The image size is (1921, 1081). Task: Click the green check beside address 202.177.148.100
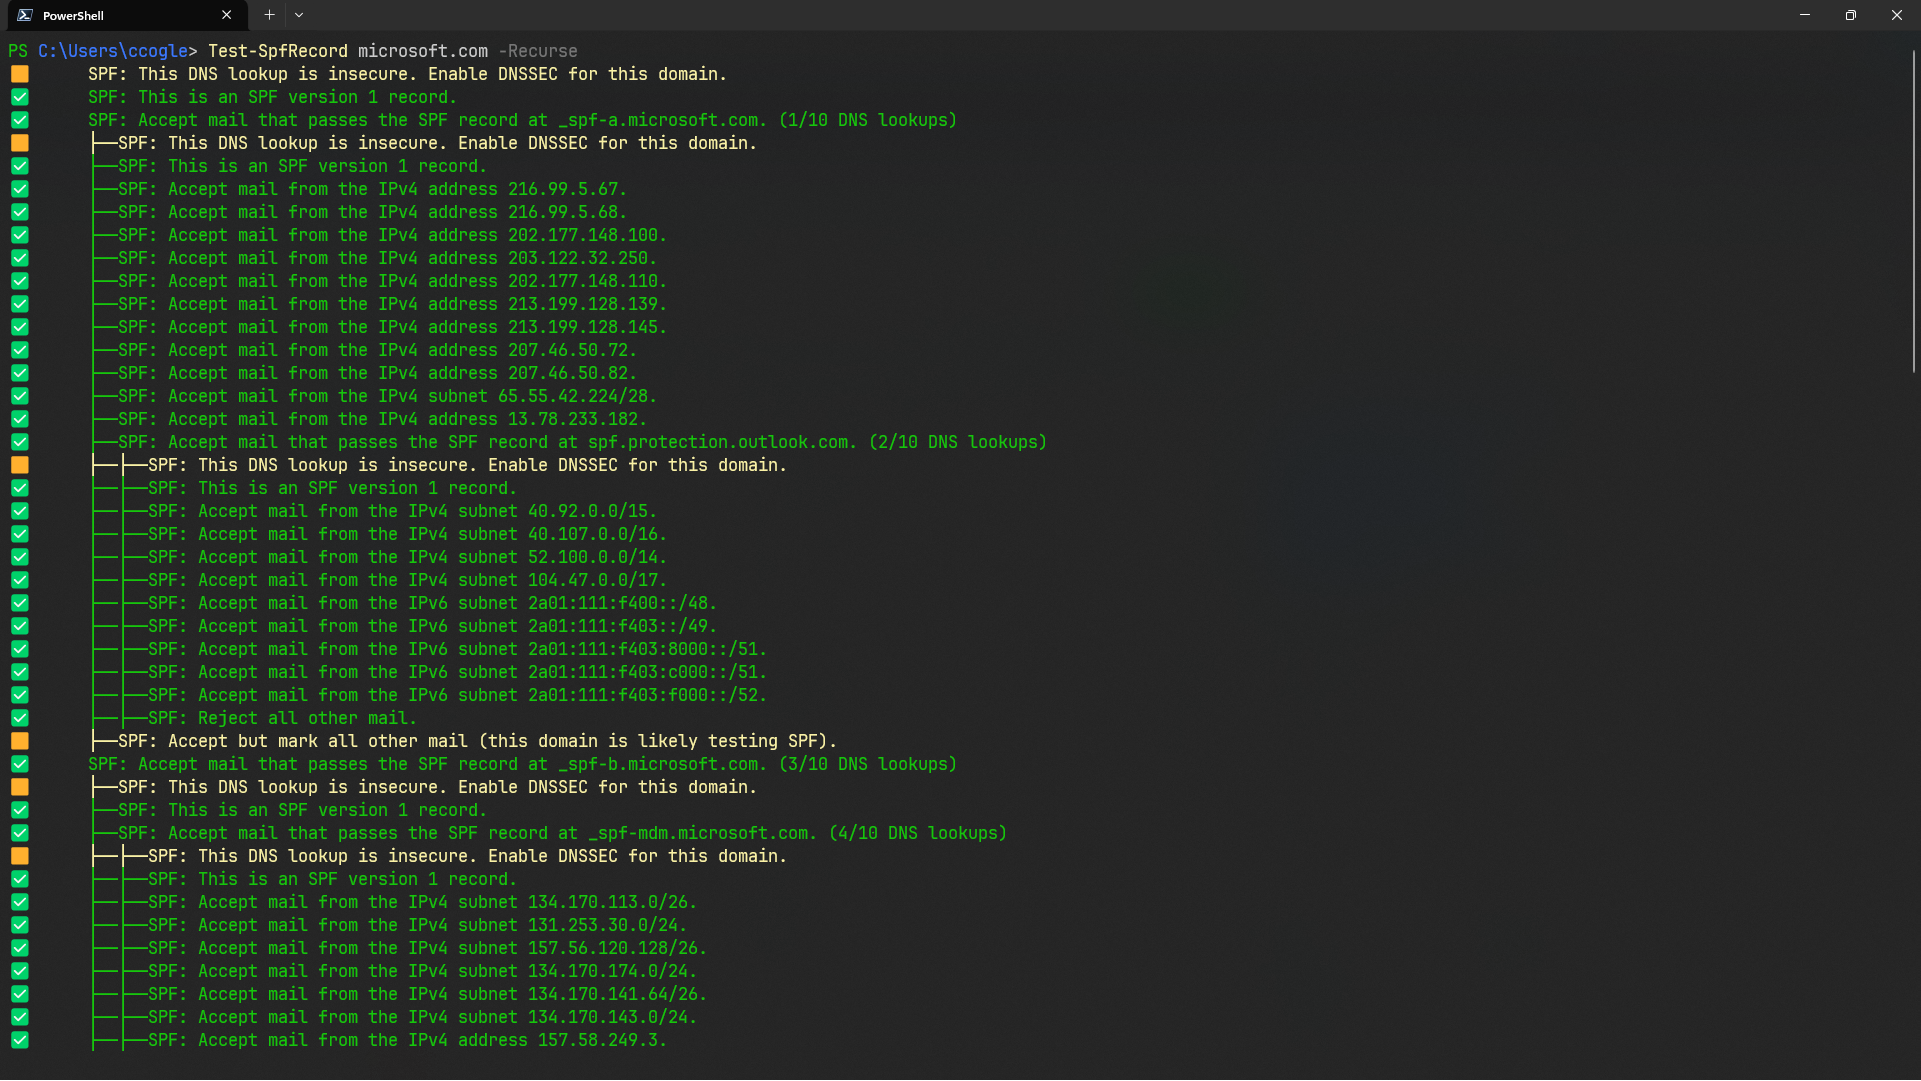point(20,235)
